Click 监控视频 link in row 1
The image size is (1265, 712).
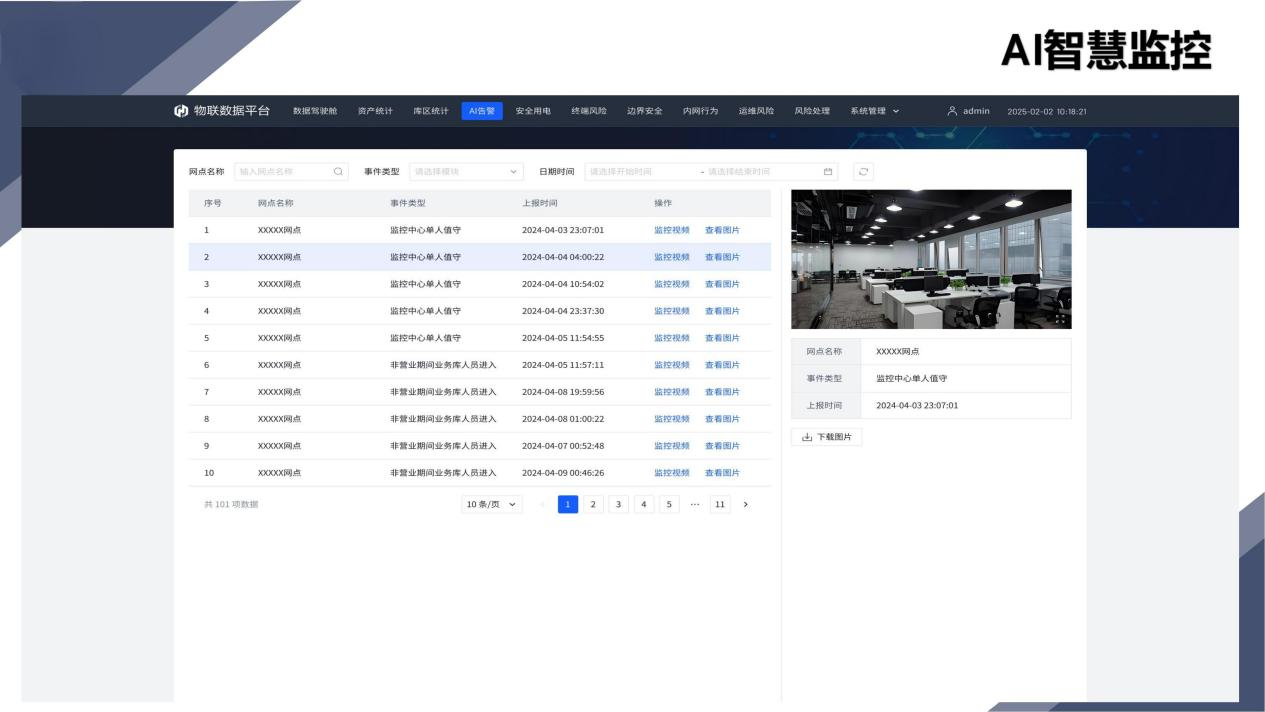click(x=671, y=230)
